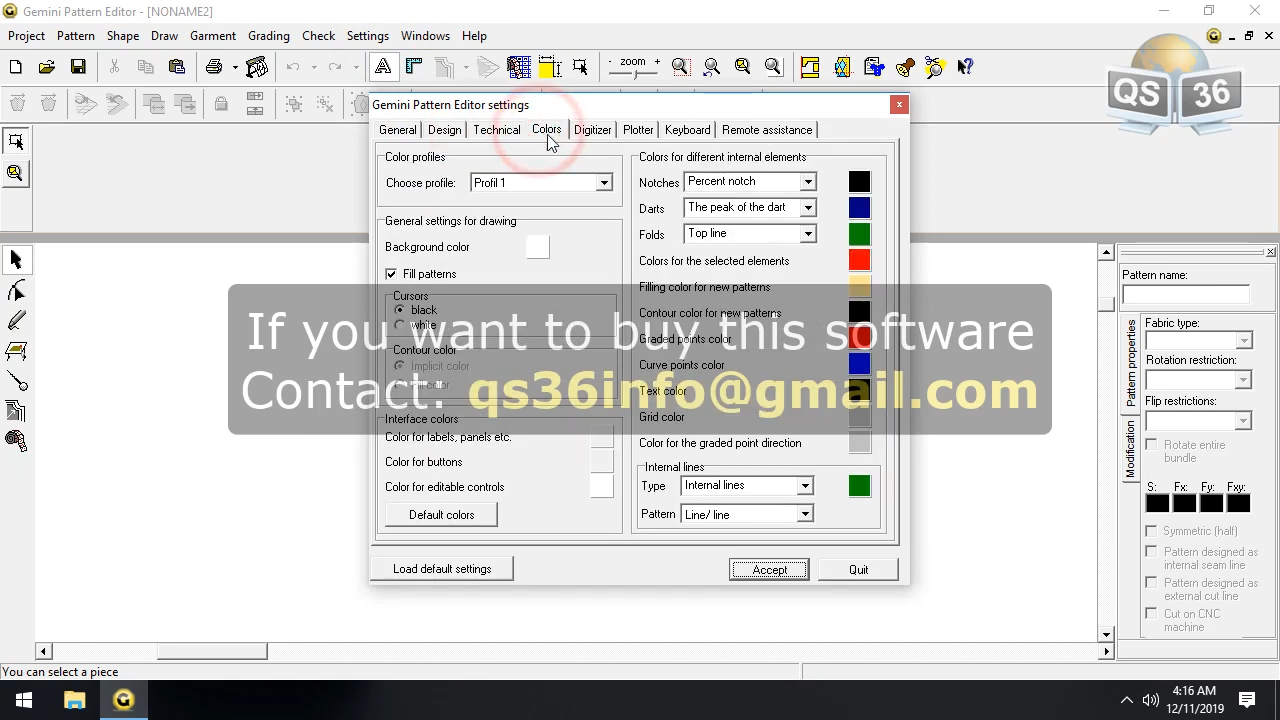Viewport: 1280px width, 720px height.
Task: Uncheck the Fill patterns checkbox
Action: (391, 274)
